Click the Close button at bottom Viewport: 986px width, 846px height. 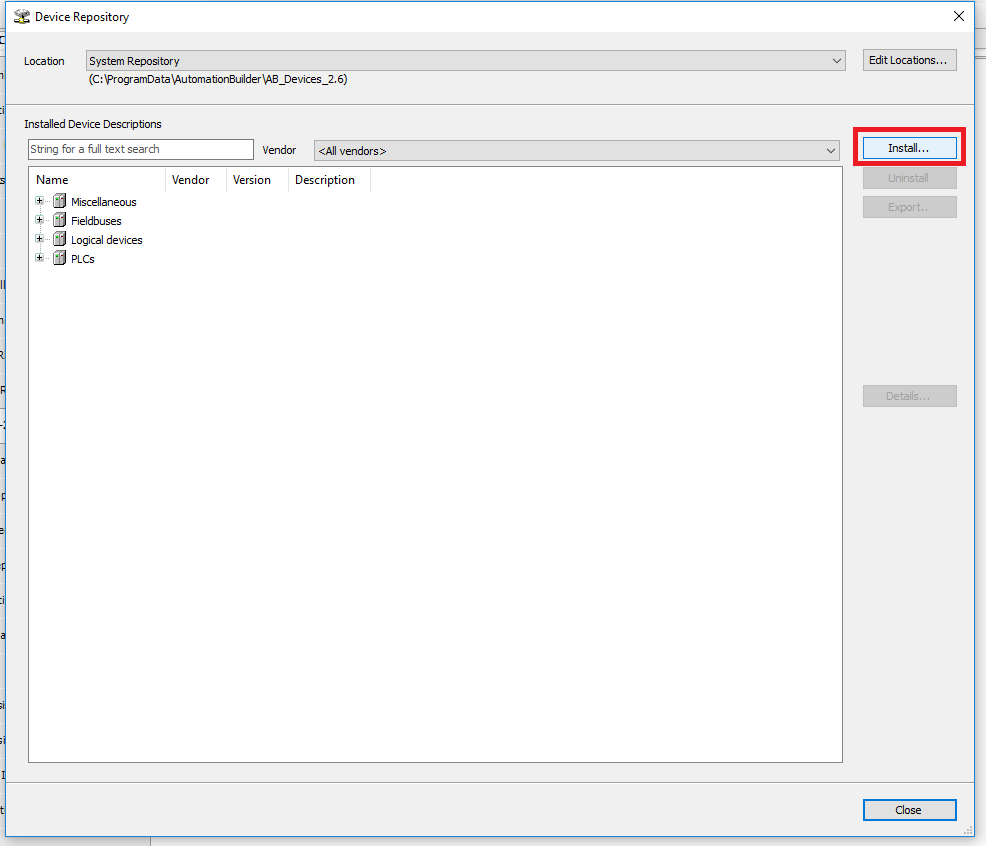pos(909,810)
